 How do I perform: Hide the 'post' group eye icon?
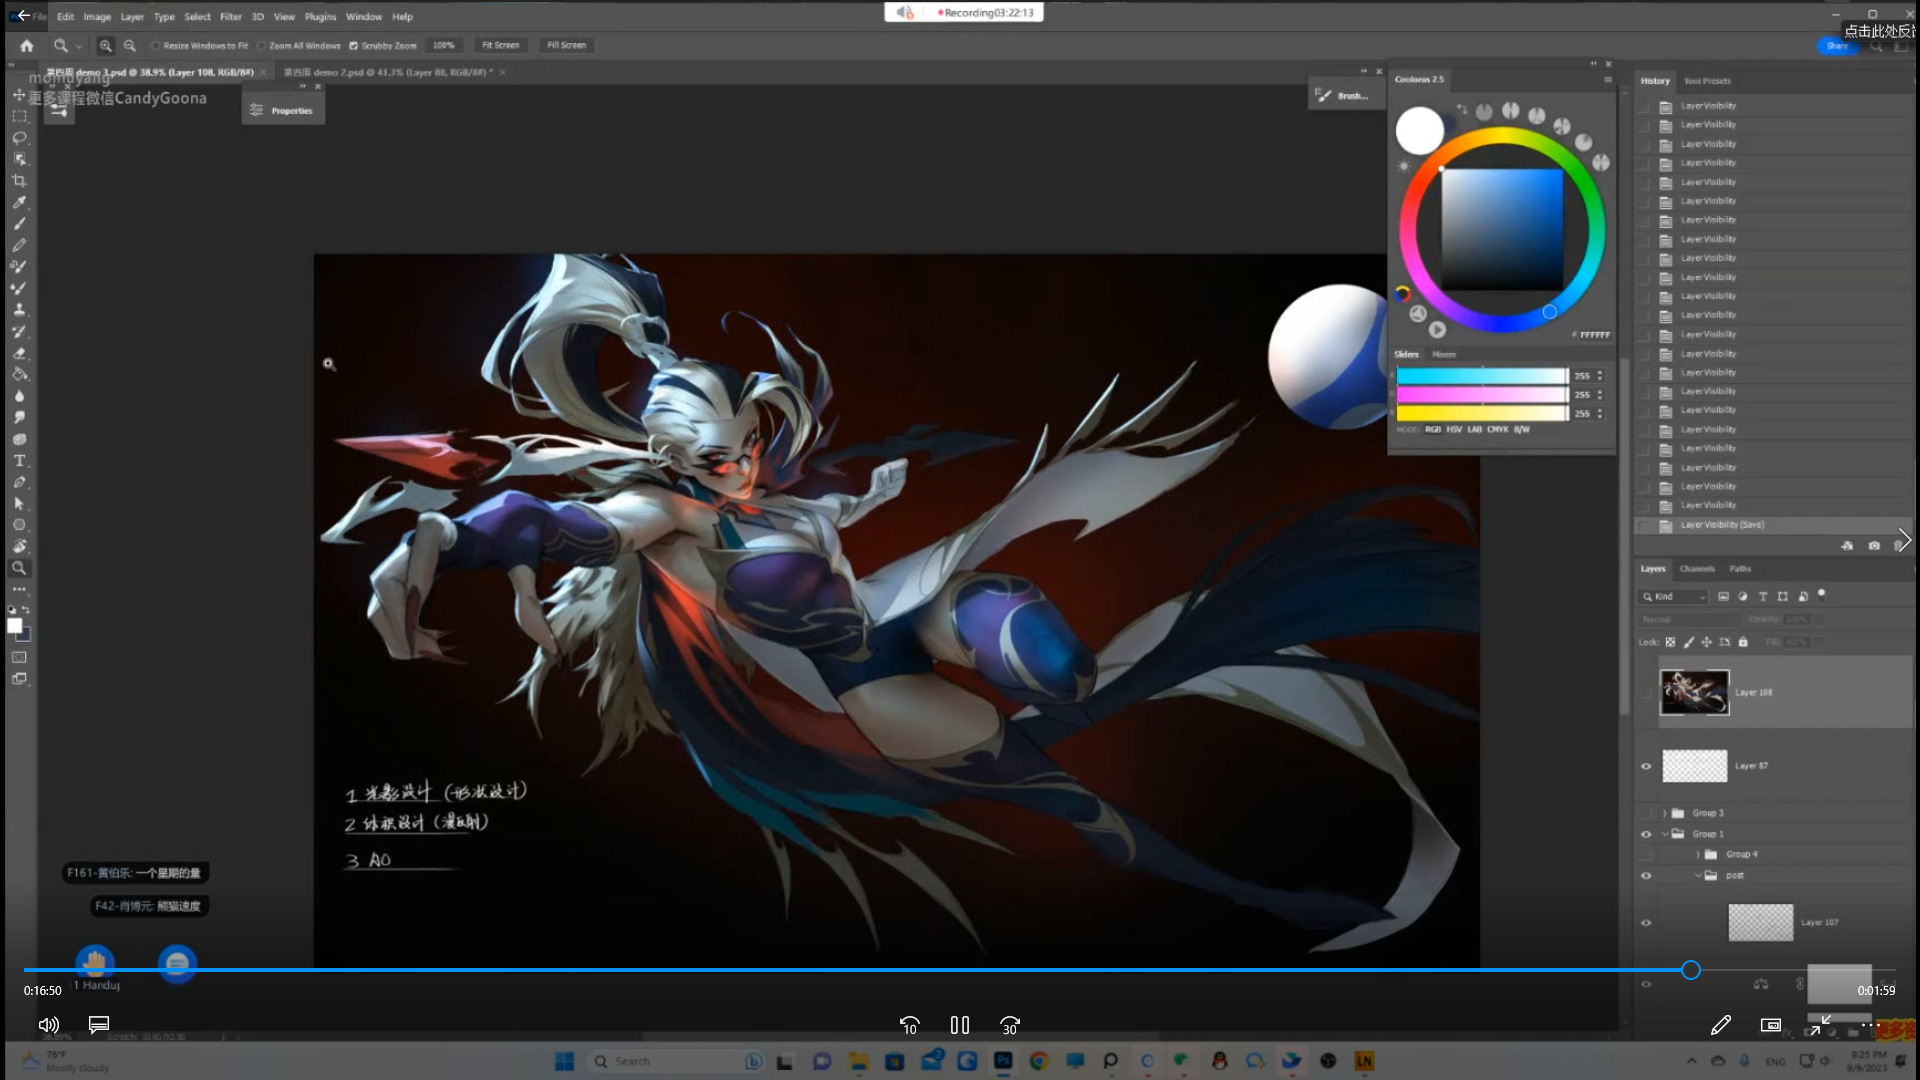point(1646,876)
